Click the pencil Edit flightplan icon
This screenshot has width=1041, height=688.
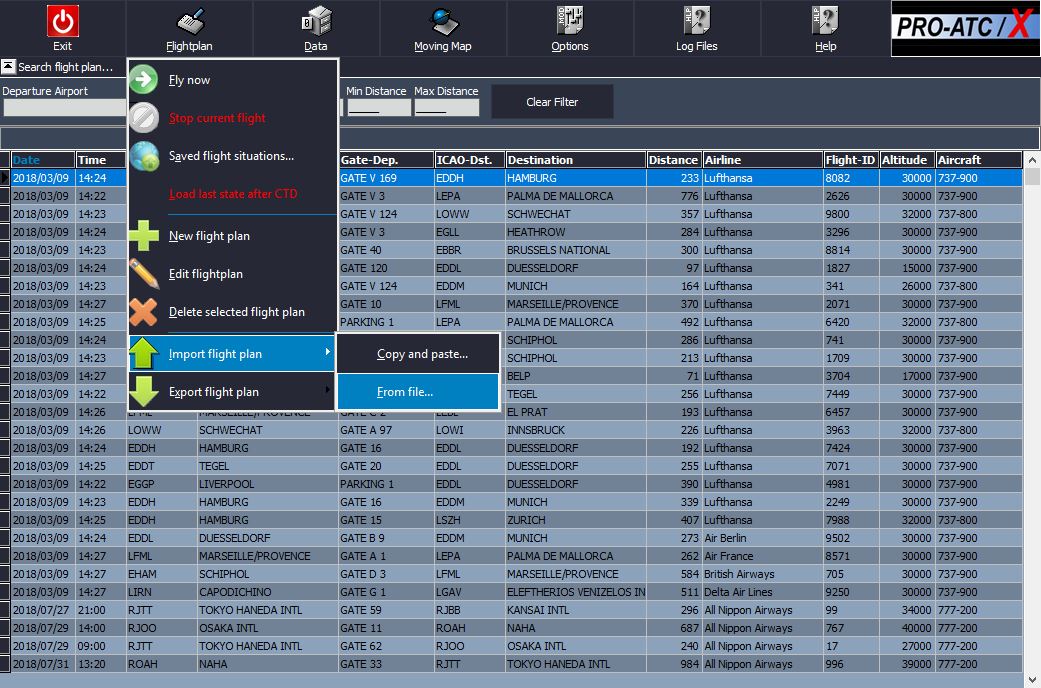click(x=144, y=274)
